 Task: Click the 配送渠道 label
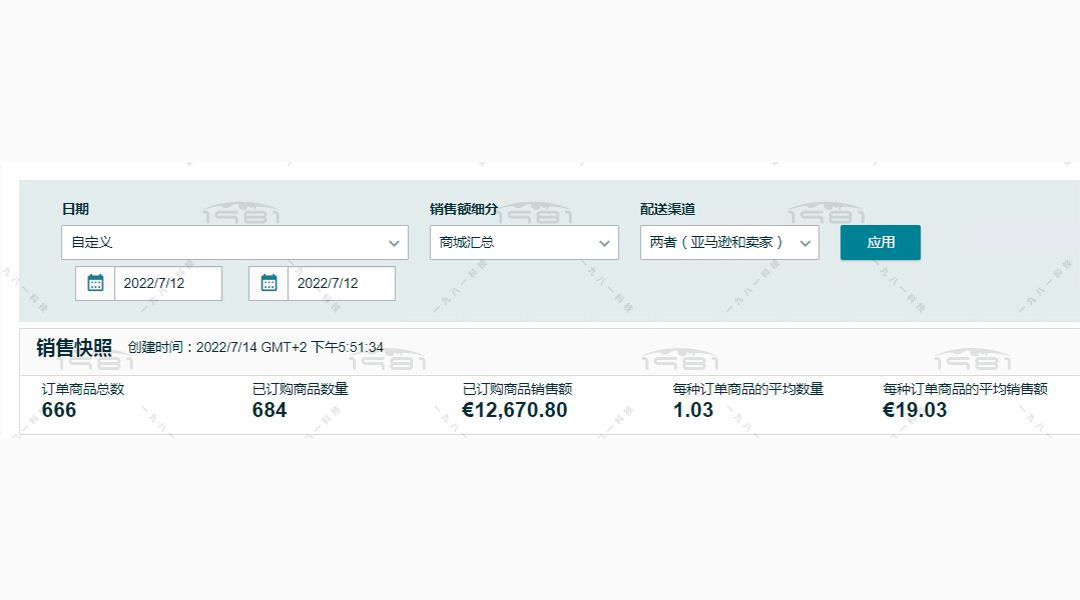tap(667, 209)
